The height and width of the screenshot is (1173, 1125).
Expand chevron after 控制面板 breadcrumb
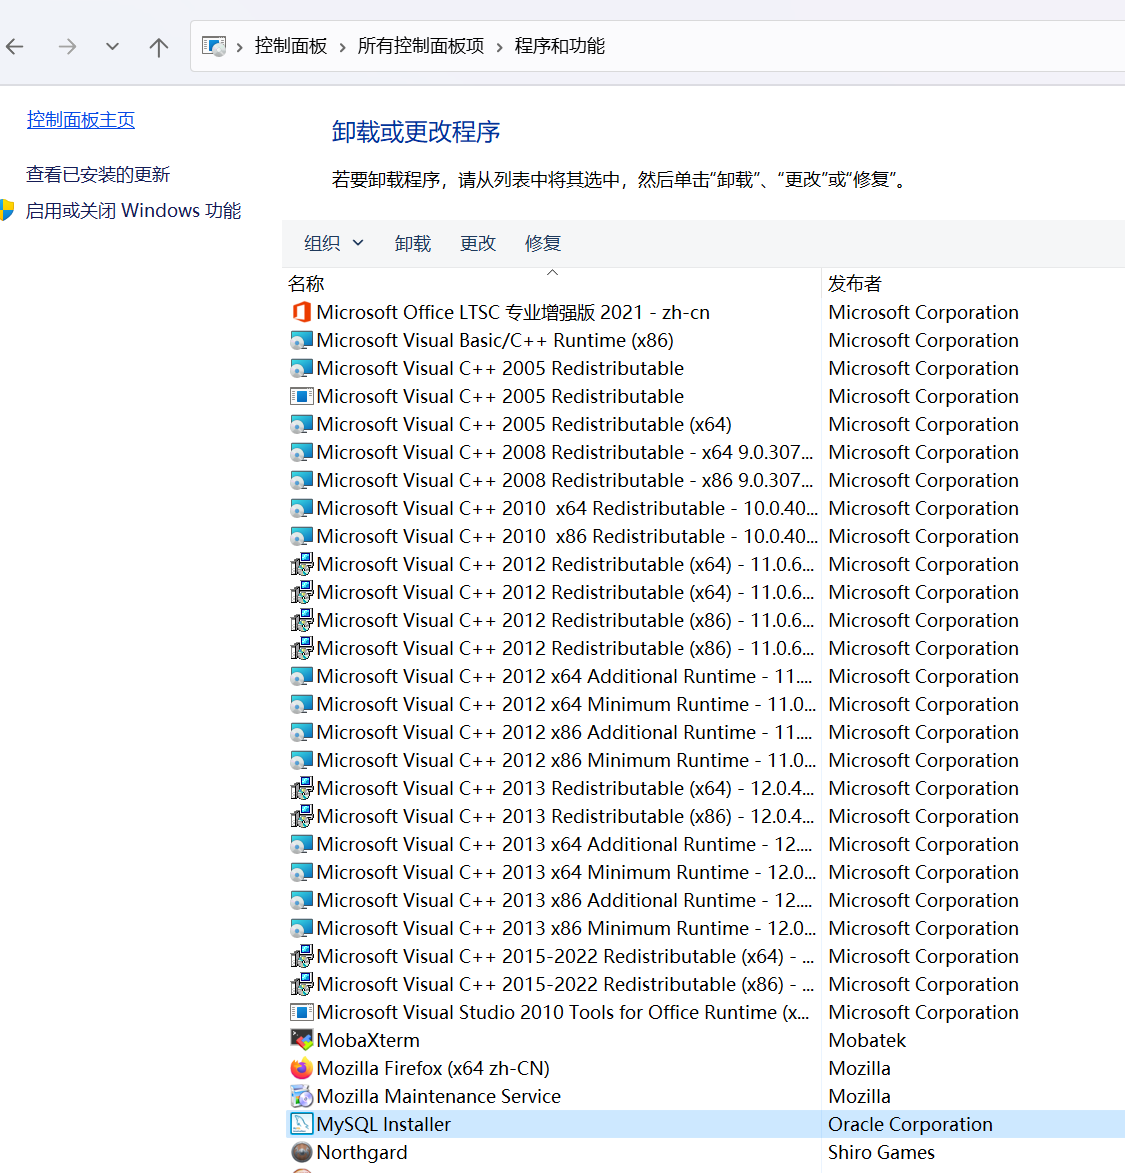(x=343, y=47)
